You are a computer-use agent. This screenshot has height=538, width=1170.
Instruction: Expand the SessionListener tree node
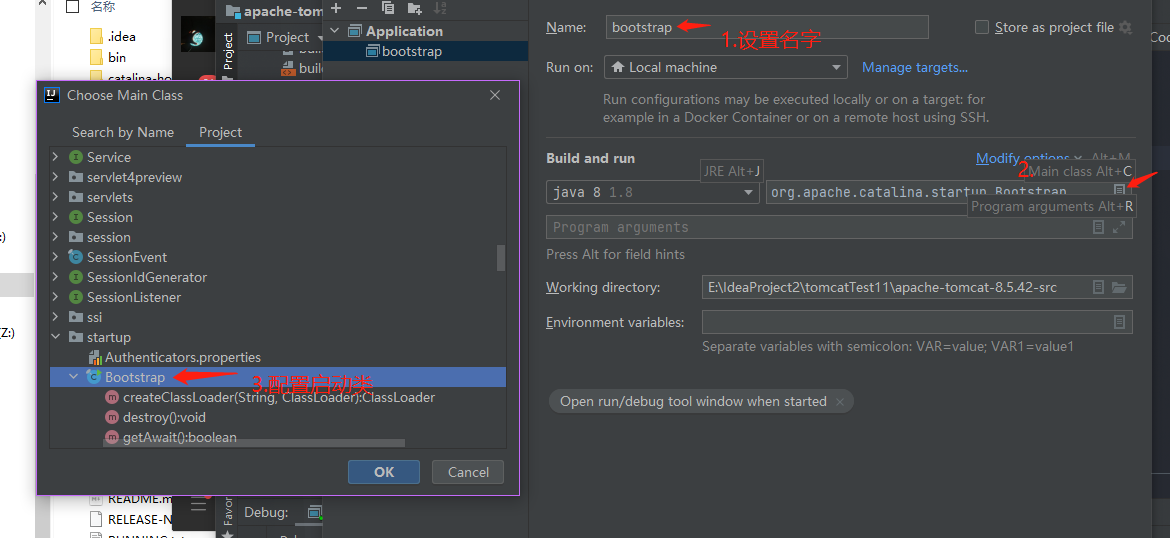click(56, 298)
